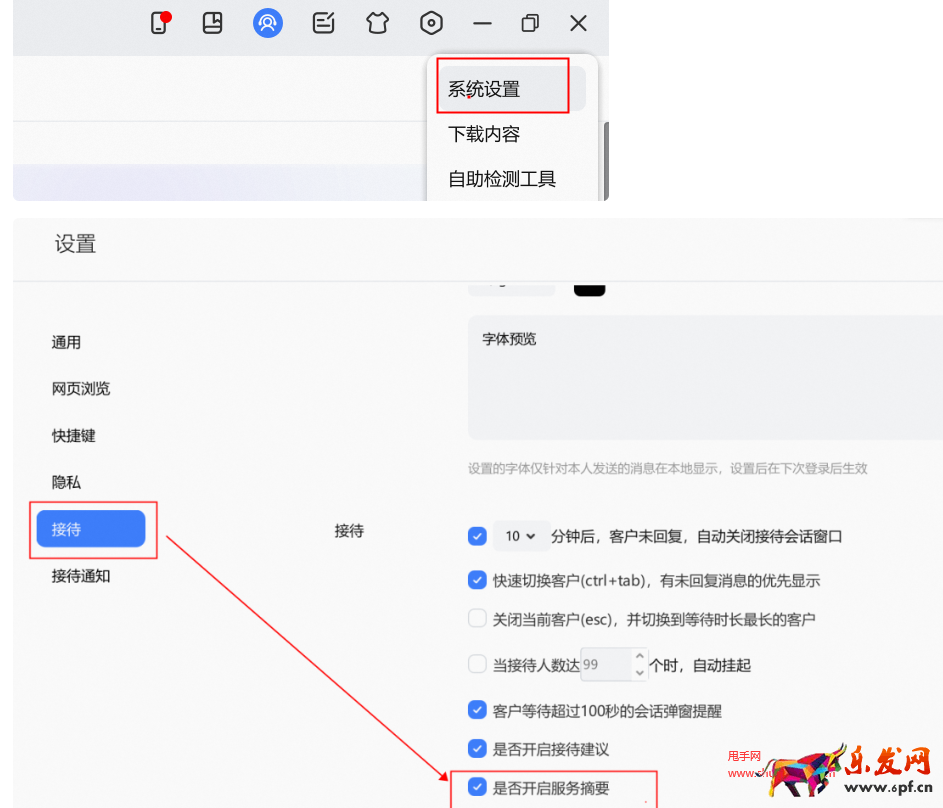Click the black font color swatch
The height and width of the screenshot is (808, 943).
pyautogui.click(x=589, y=290)
